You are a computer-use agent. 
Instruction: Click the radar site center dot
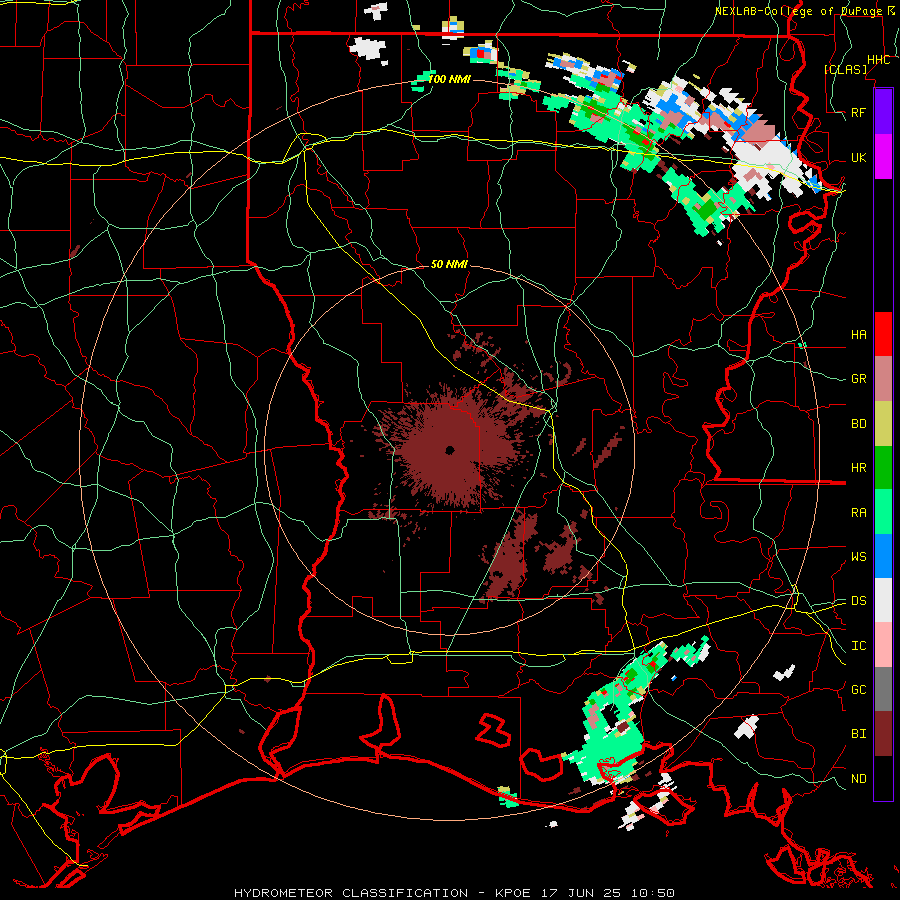pyautogui.click(x=450, y=451)
